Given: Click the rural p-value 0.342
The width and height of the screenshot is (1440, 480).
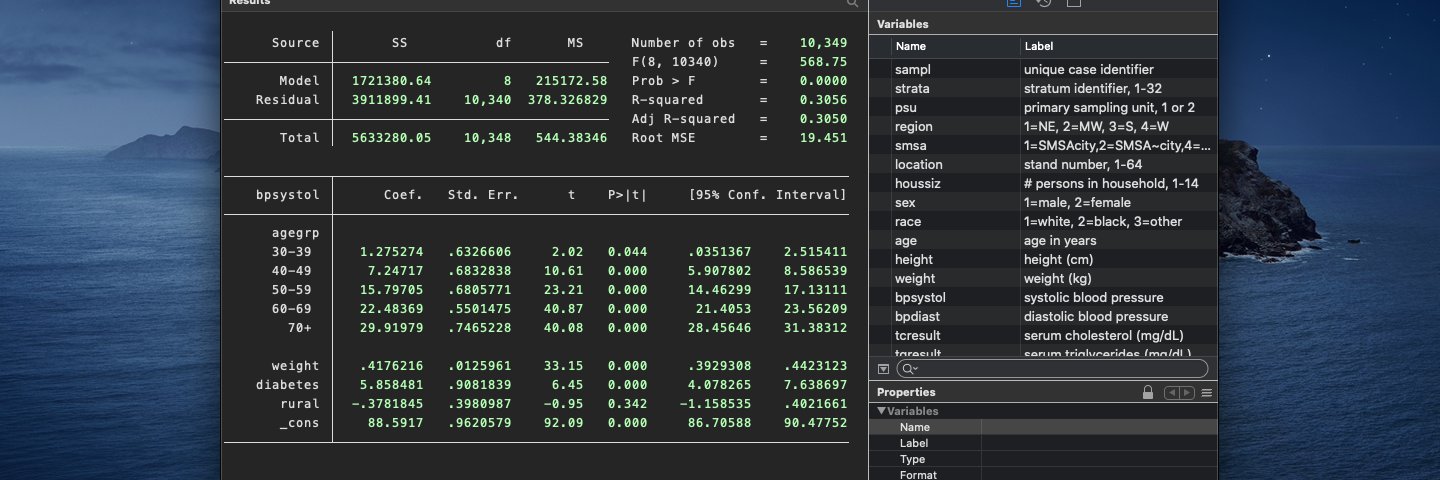Looking at the screenshot, I should [627, 404].
